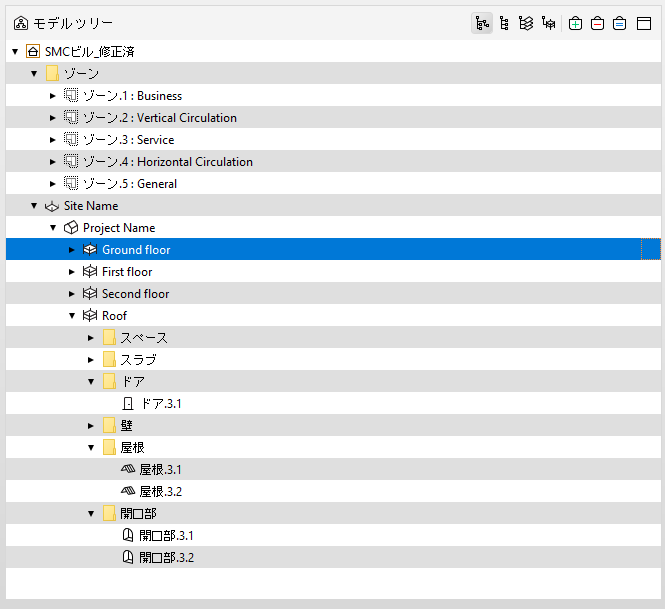Switch to the layers tree view icon

[526, 23]
